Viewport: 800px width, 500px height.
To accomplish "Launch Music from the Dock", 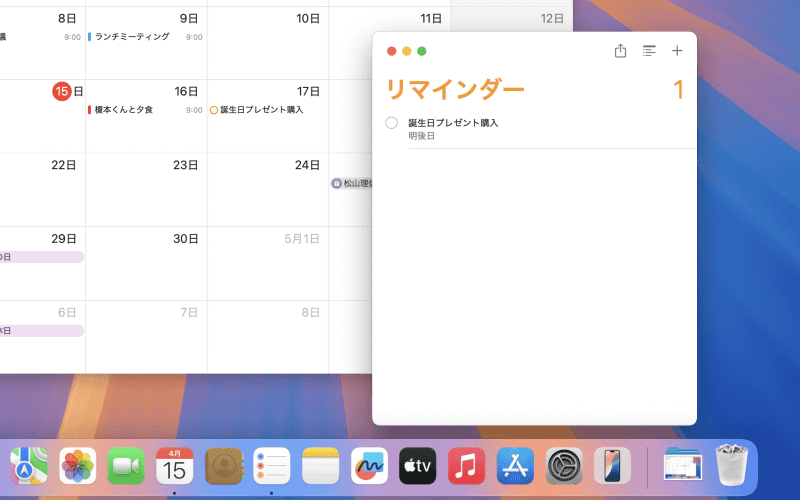I will pyautogui.click(x=466, y=466).
